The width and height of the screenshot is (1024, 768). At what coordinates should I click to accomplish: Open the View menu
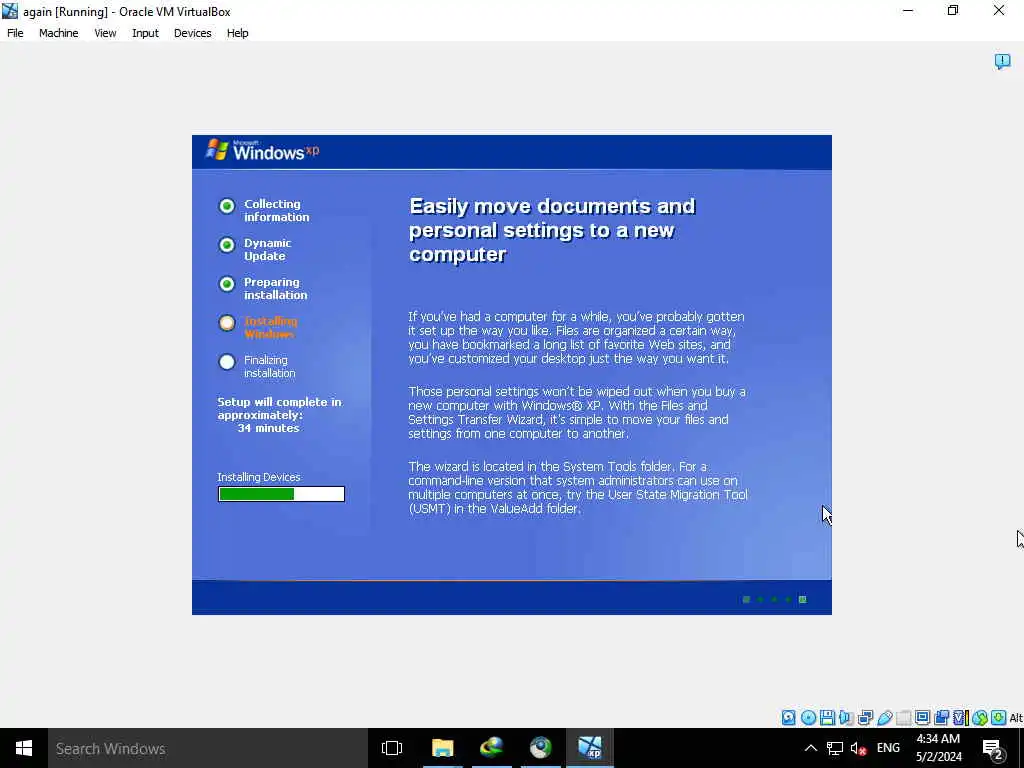[x=105, y=33]
